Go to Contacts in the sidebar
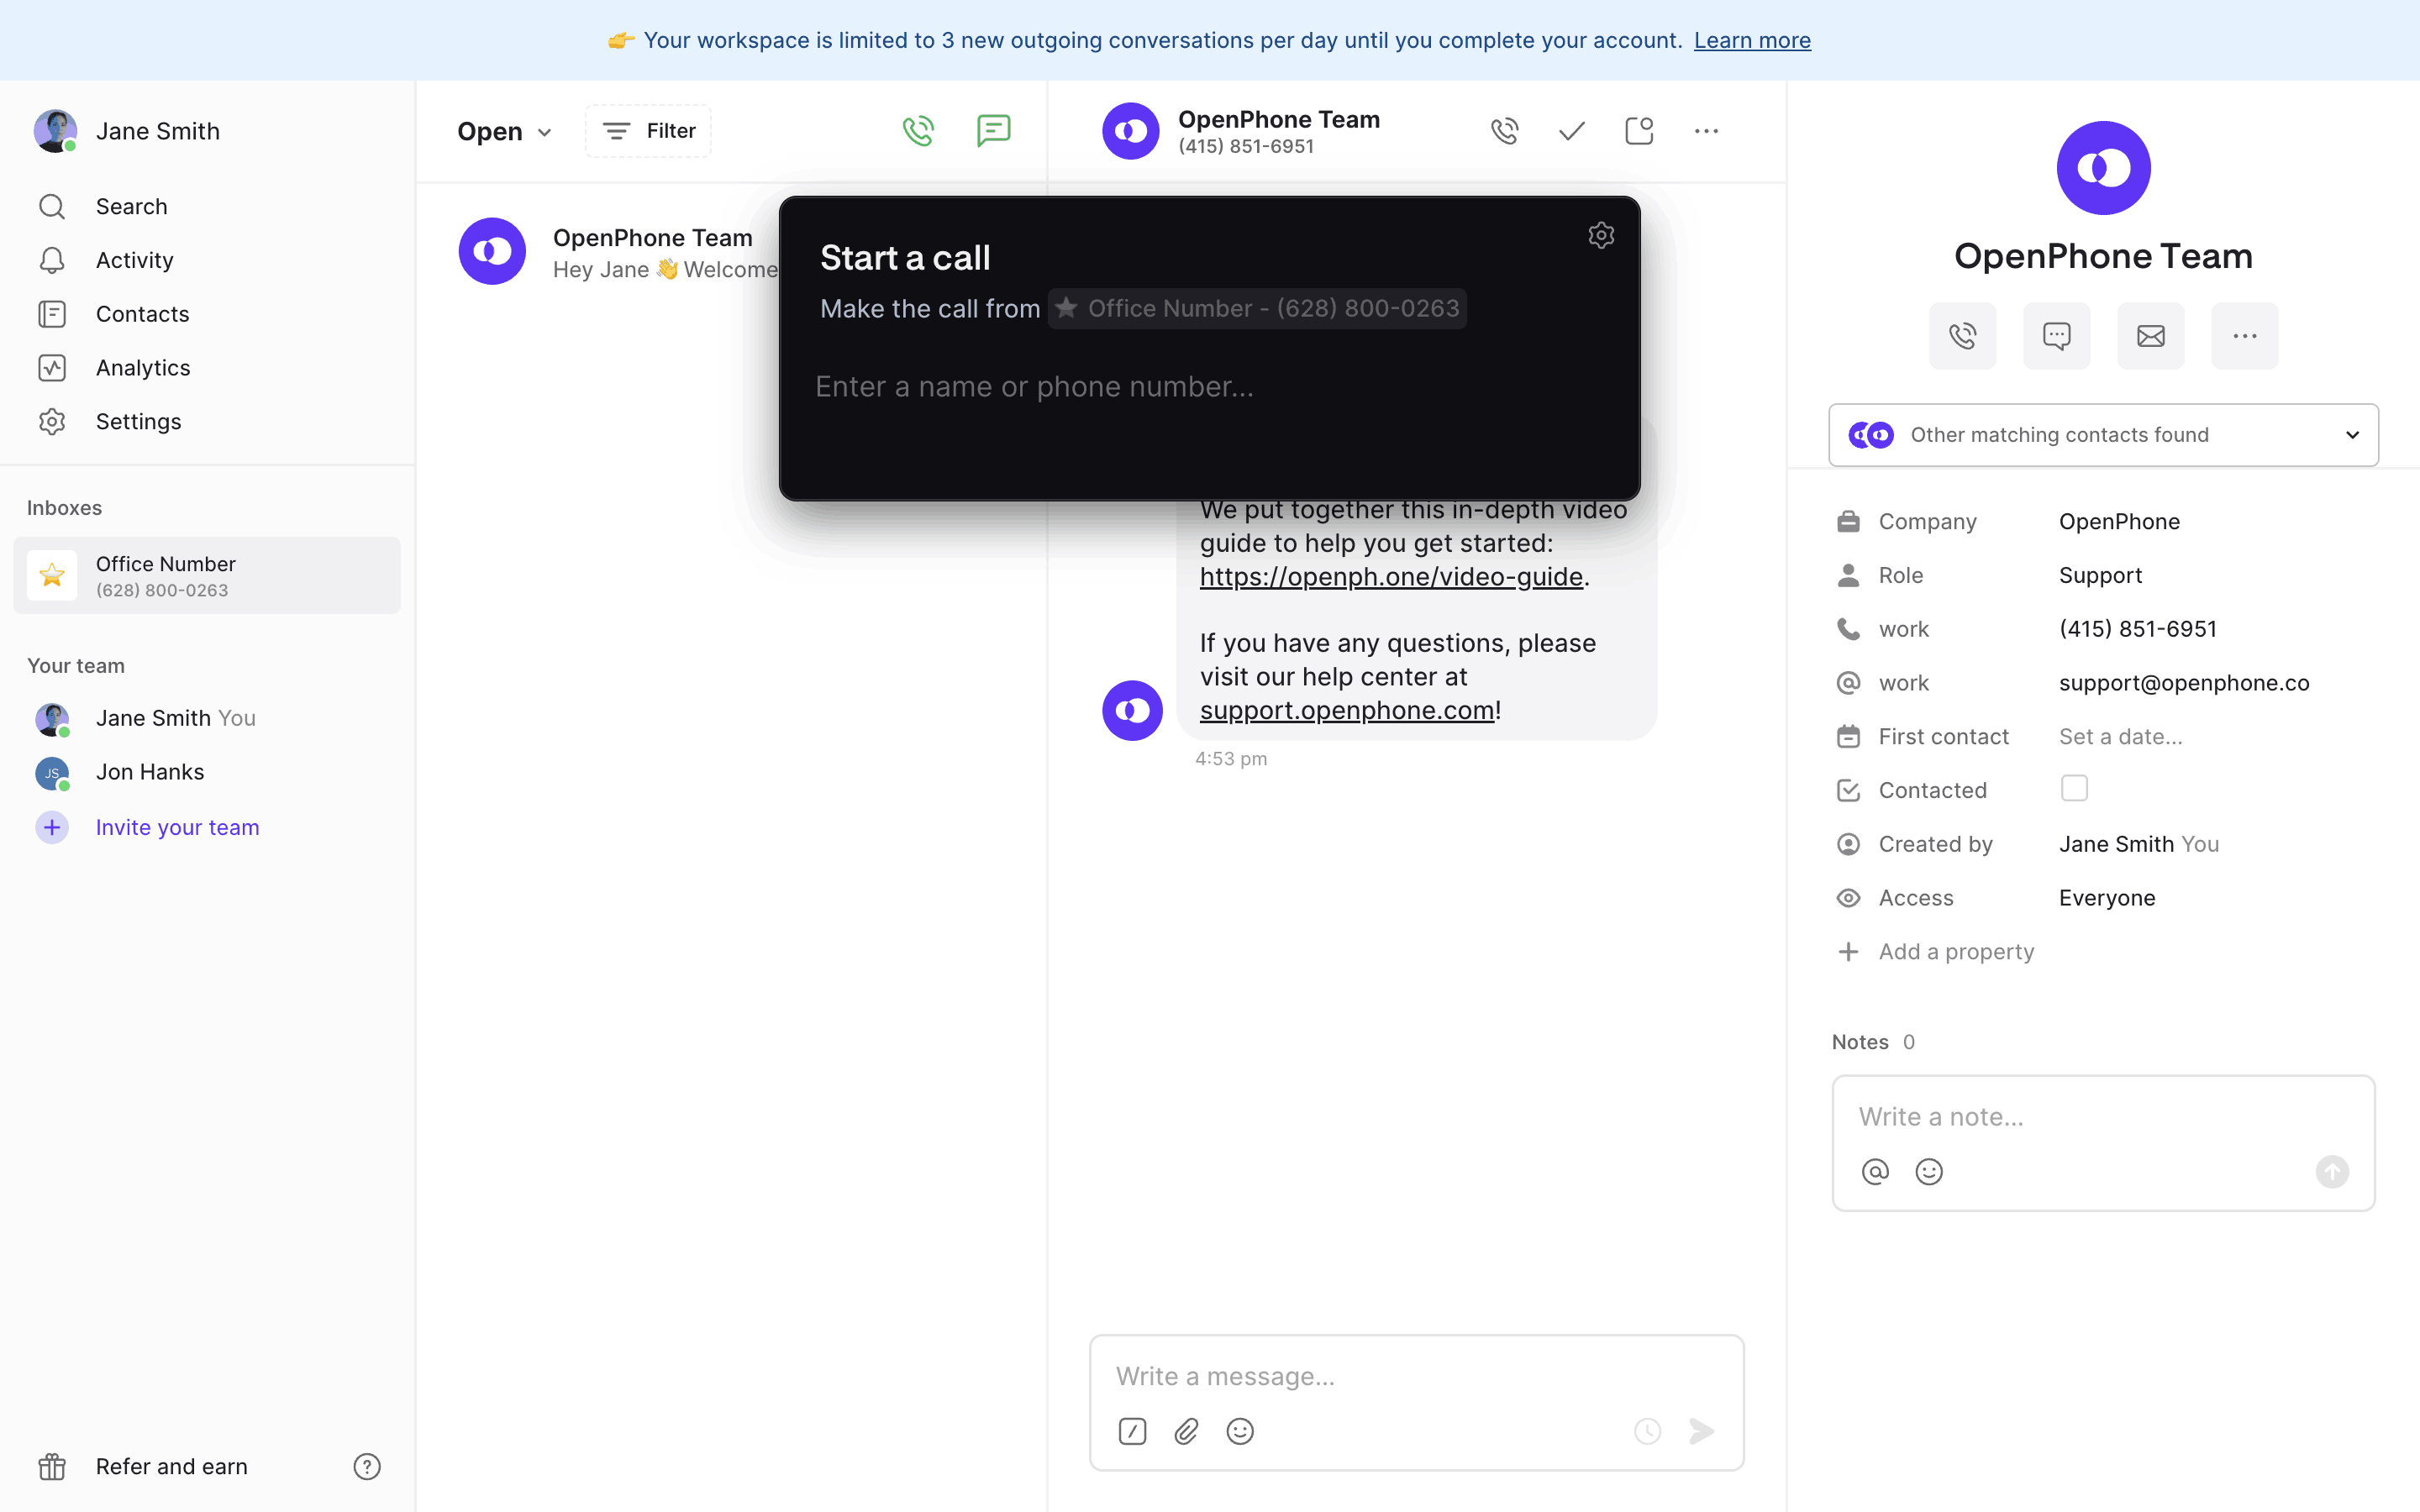 click(x=142, y=314)
